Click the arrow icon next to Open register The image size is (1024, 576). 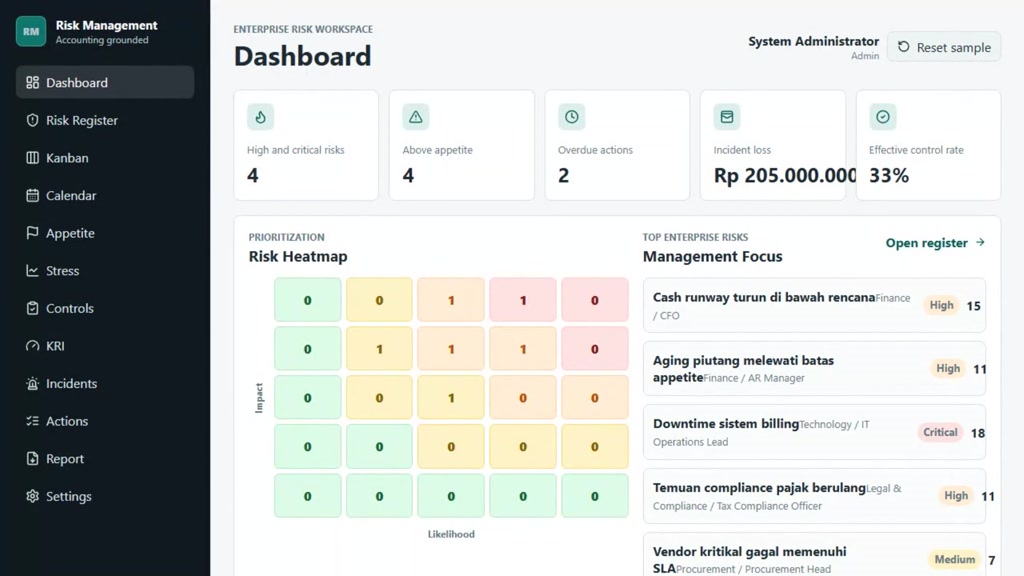click(980, 242)
